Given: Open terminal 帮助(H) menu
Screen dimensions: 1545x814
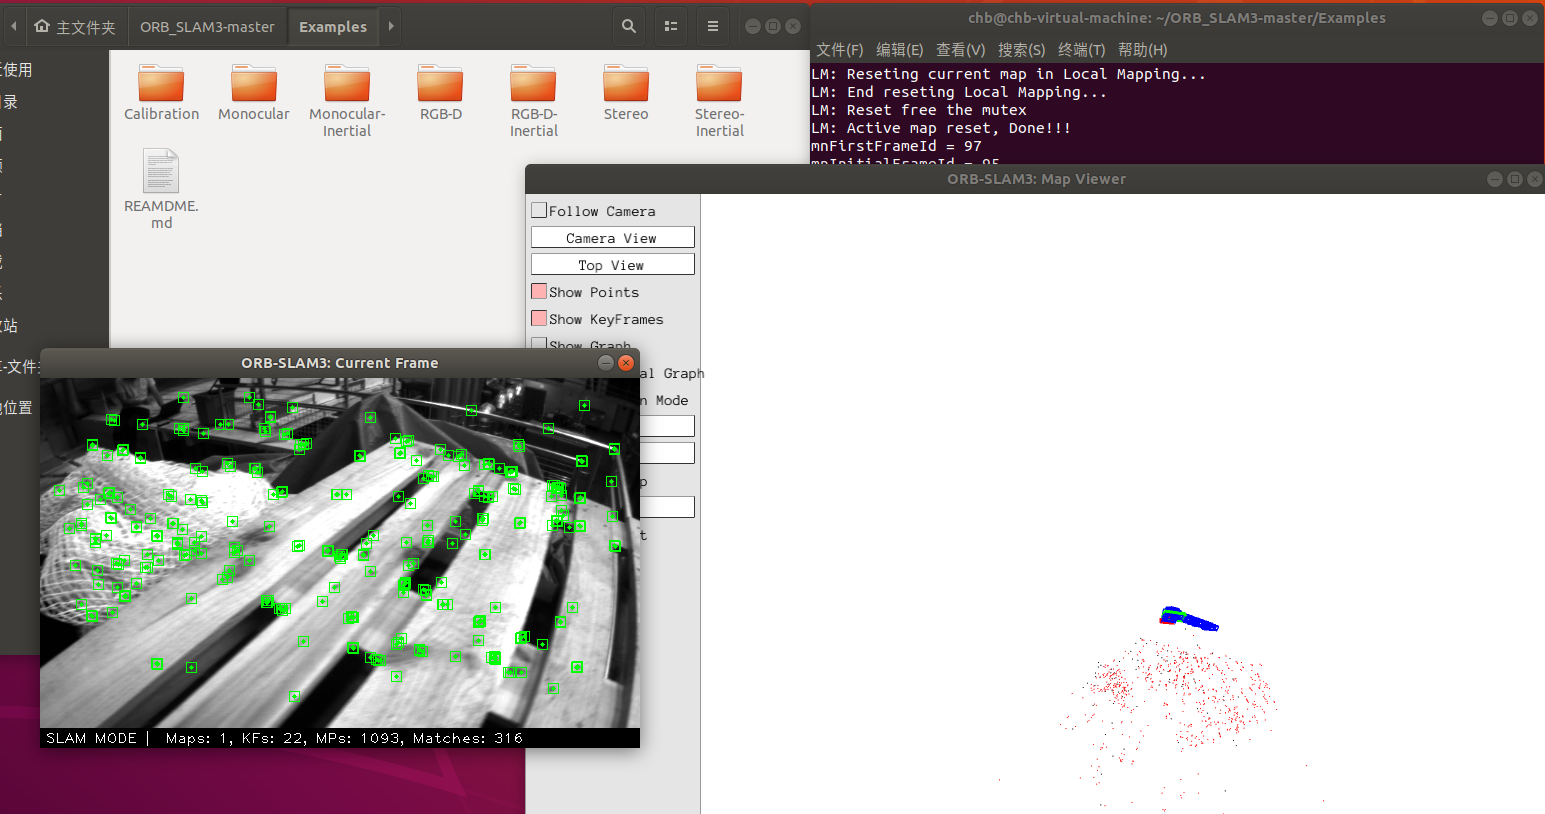Looking at the screenshot, I should (1143, 50).
